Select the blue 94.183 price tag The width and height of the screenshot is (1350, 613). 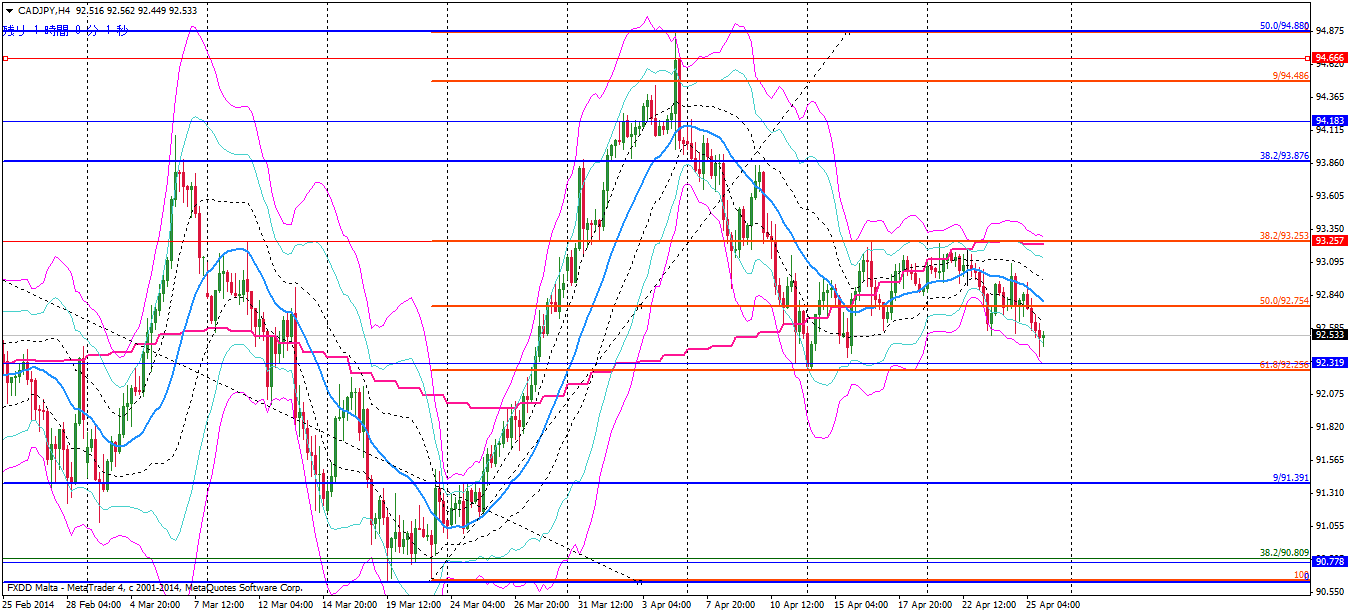pos(1330,121)
